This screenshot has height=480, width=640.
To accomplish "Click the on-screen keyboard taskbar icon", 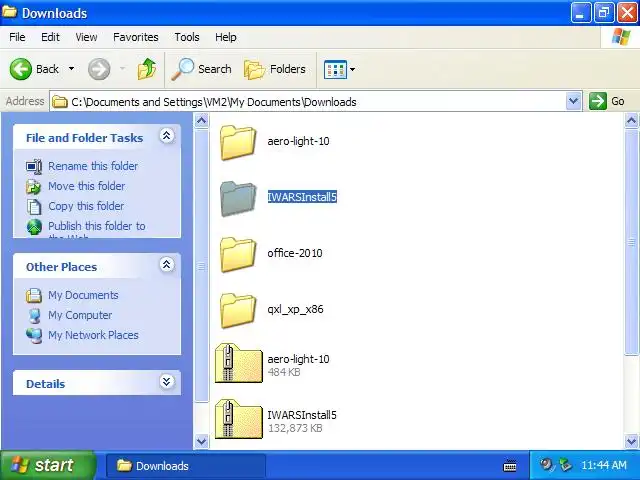I will (510, 466).
